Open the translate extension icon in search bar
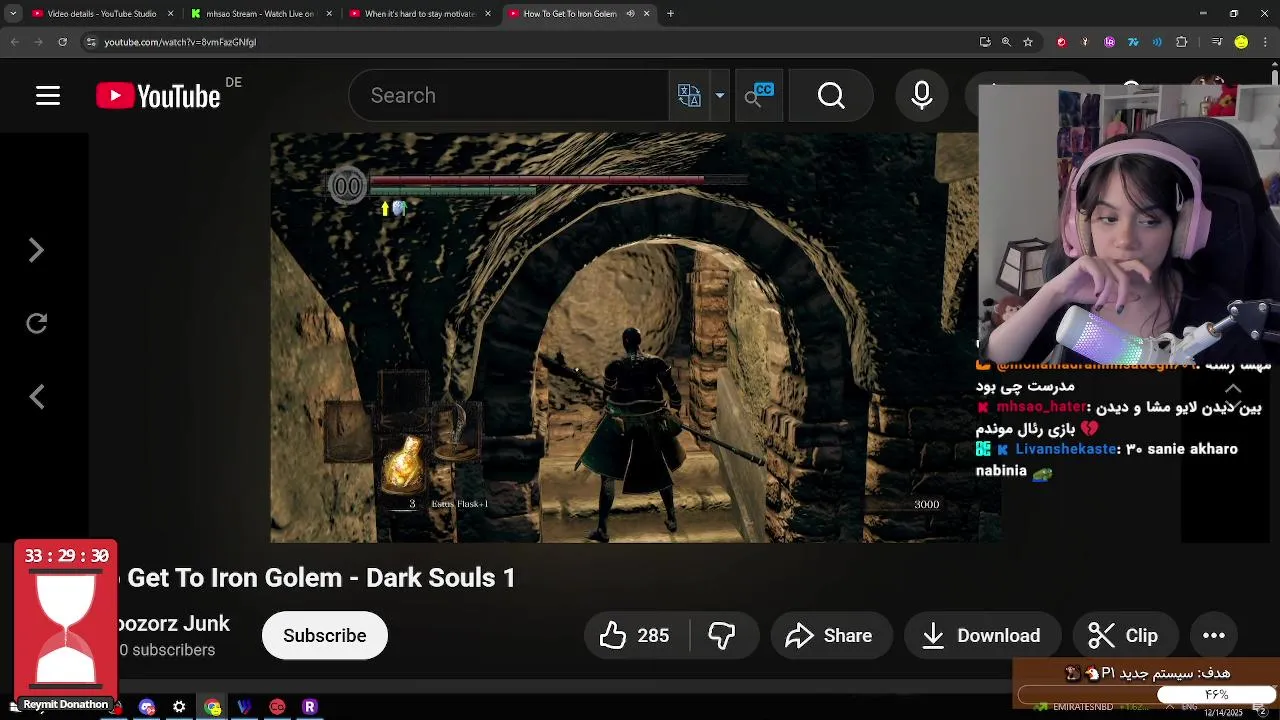Screen dimensions: 1280x720 pyautogui.click(x=689, y=96)
